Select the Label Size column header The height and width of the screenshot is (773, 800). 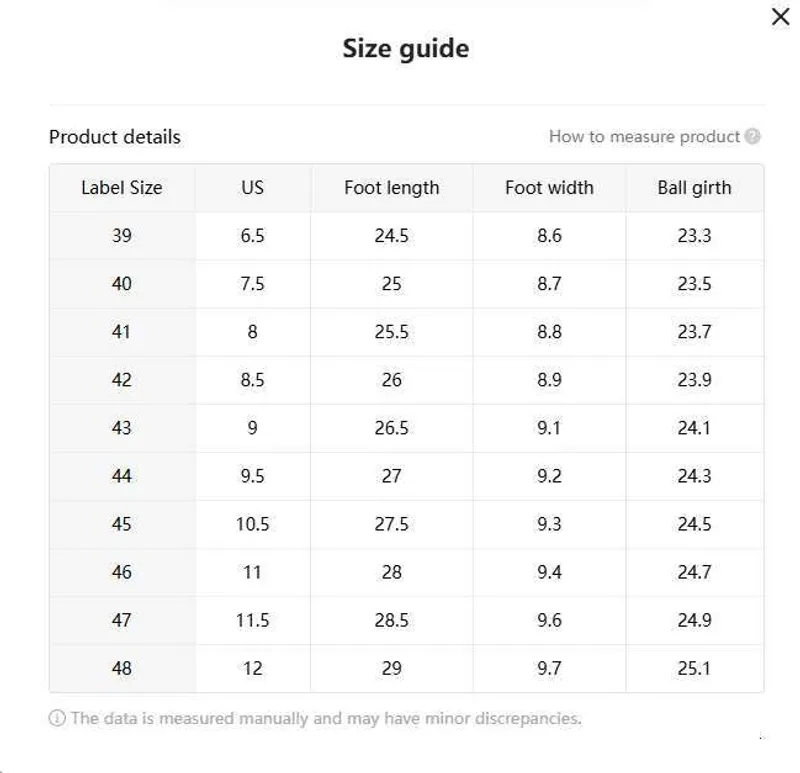pos(122,188)
